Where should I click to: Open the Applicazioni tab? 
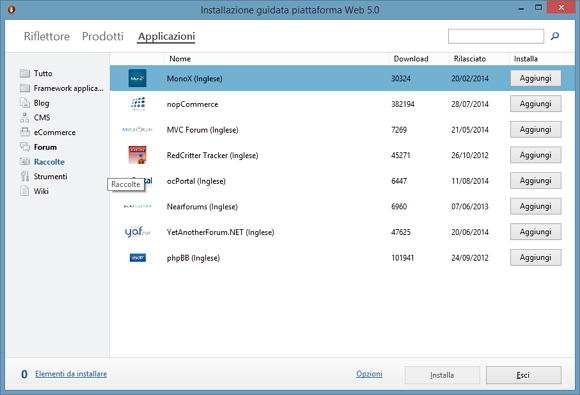pyautogui.click(x=166, y=36)
